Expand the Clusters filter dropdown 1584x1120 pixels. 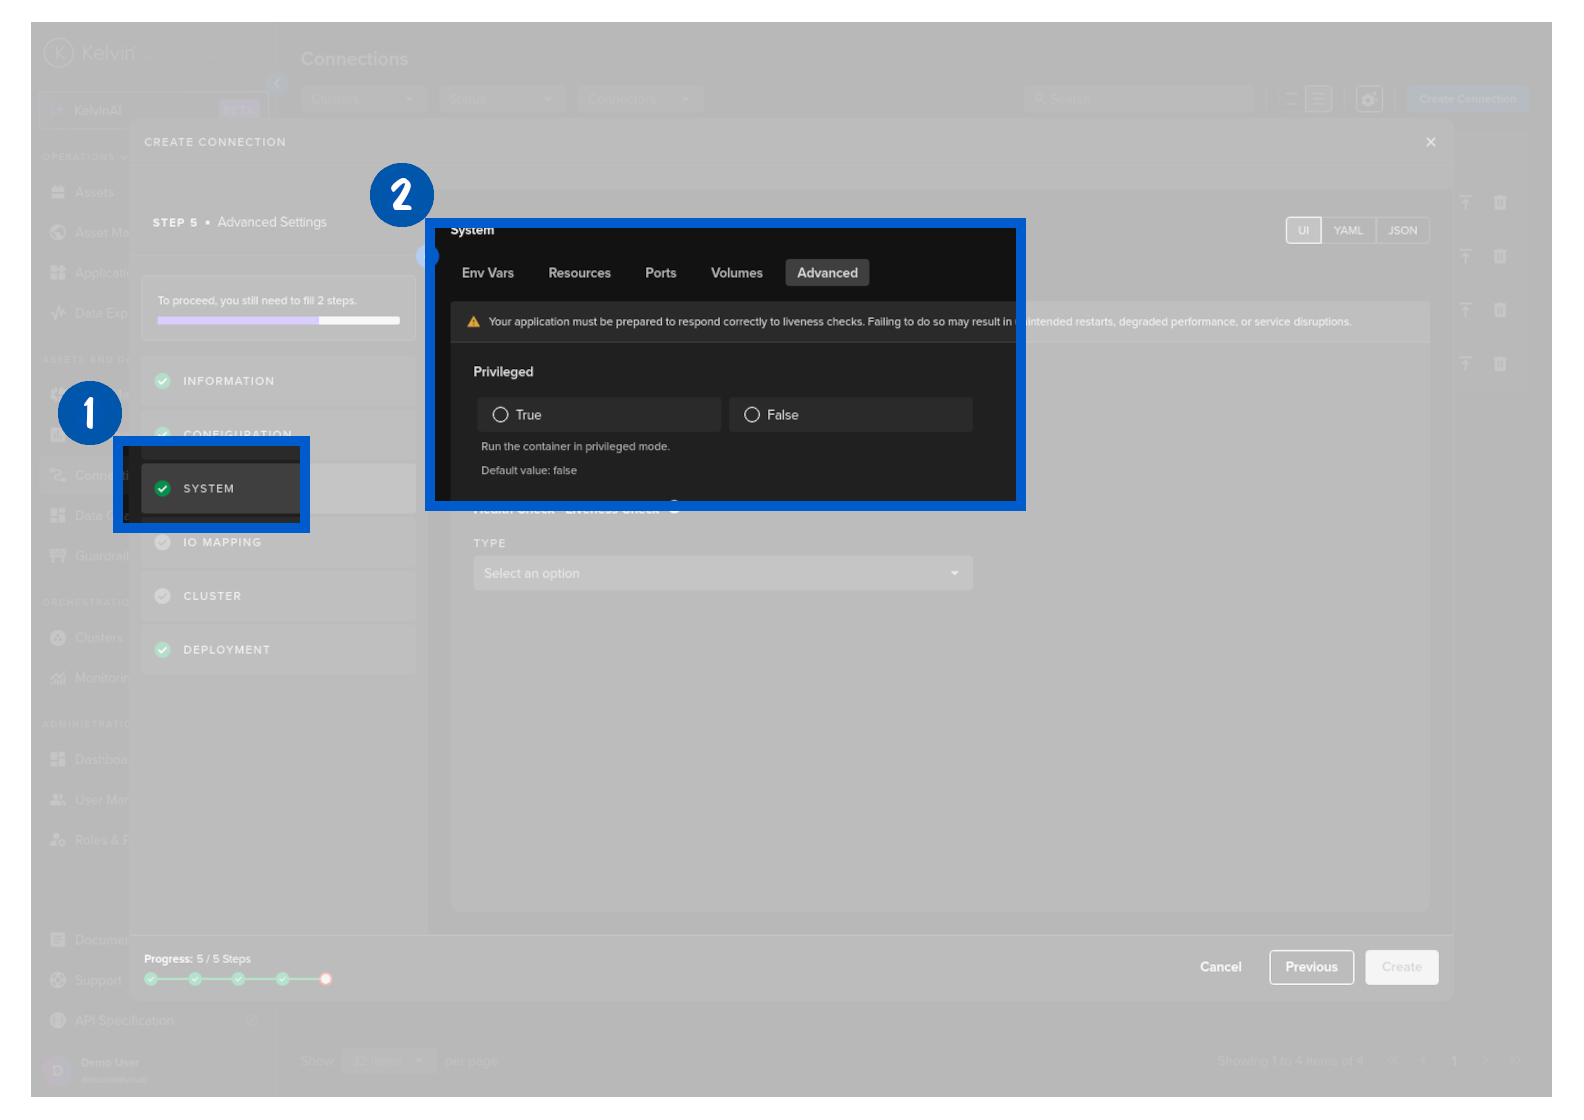(x=362, y=100)
